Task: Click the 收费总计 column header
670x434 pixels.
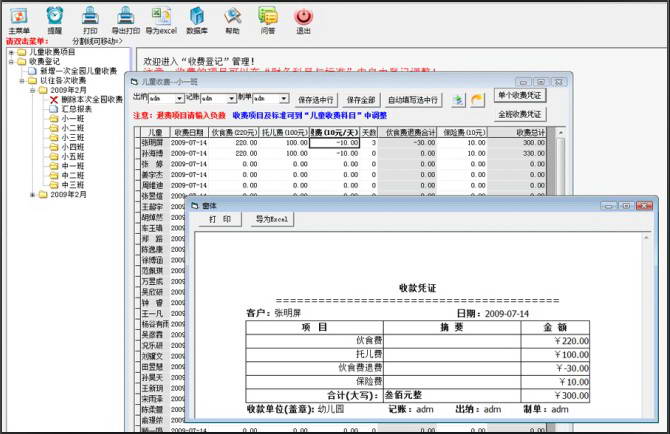Action: coord(516,132)
